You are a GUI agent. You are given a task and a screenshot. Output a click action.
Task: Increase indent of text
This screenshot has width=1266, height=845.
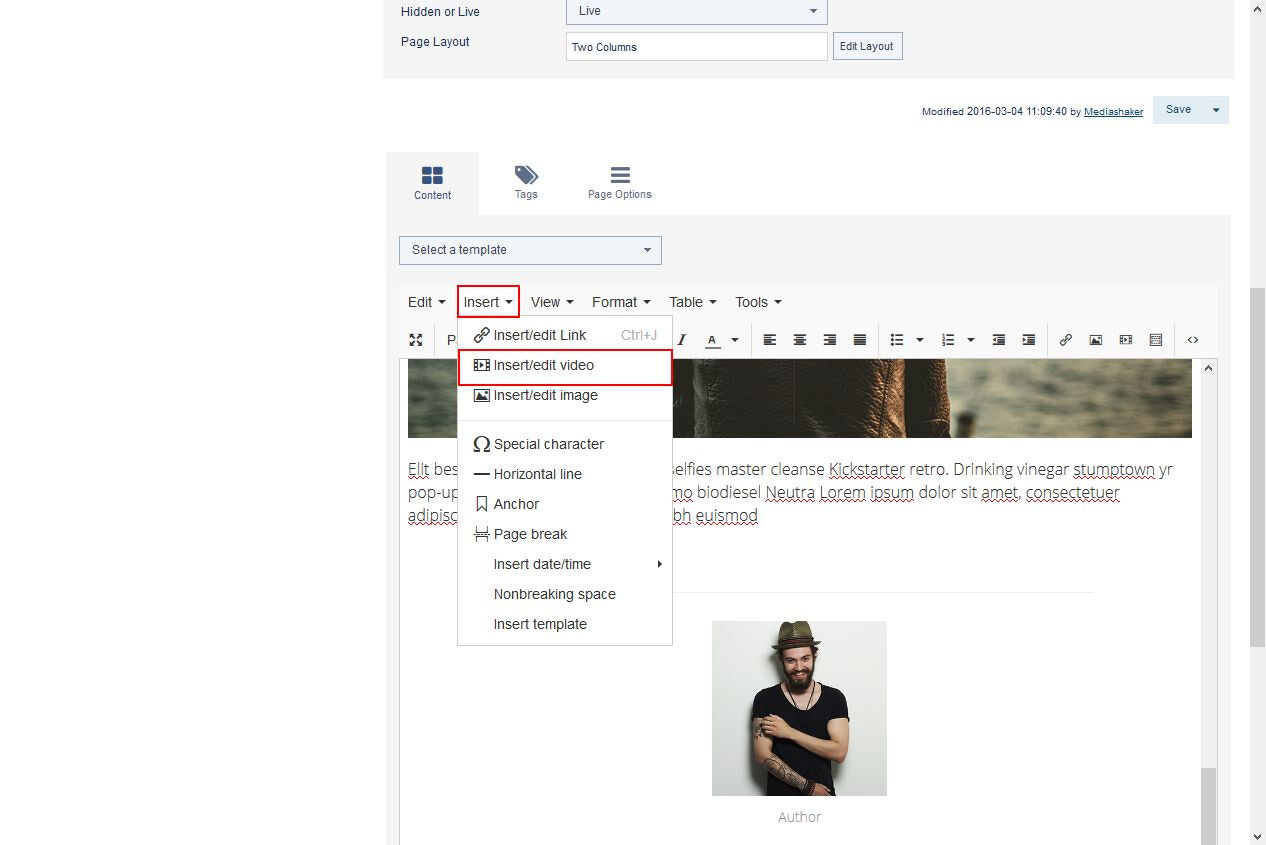pos(1029,340)
